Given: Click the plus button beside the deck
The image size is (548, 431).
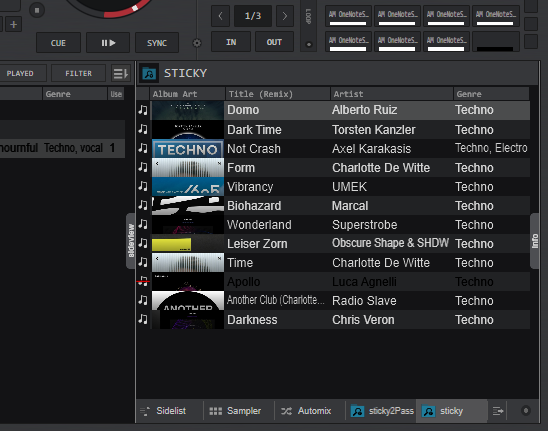Looking at the screenshot, I should pyautogui.click(x=13, y=24).
